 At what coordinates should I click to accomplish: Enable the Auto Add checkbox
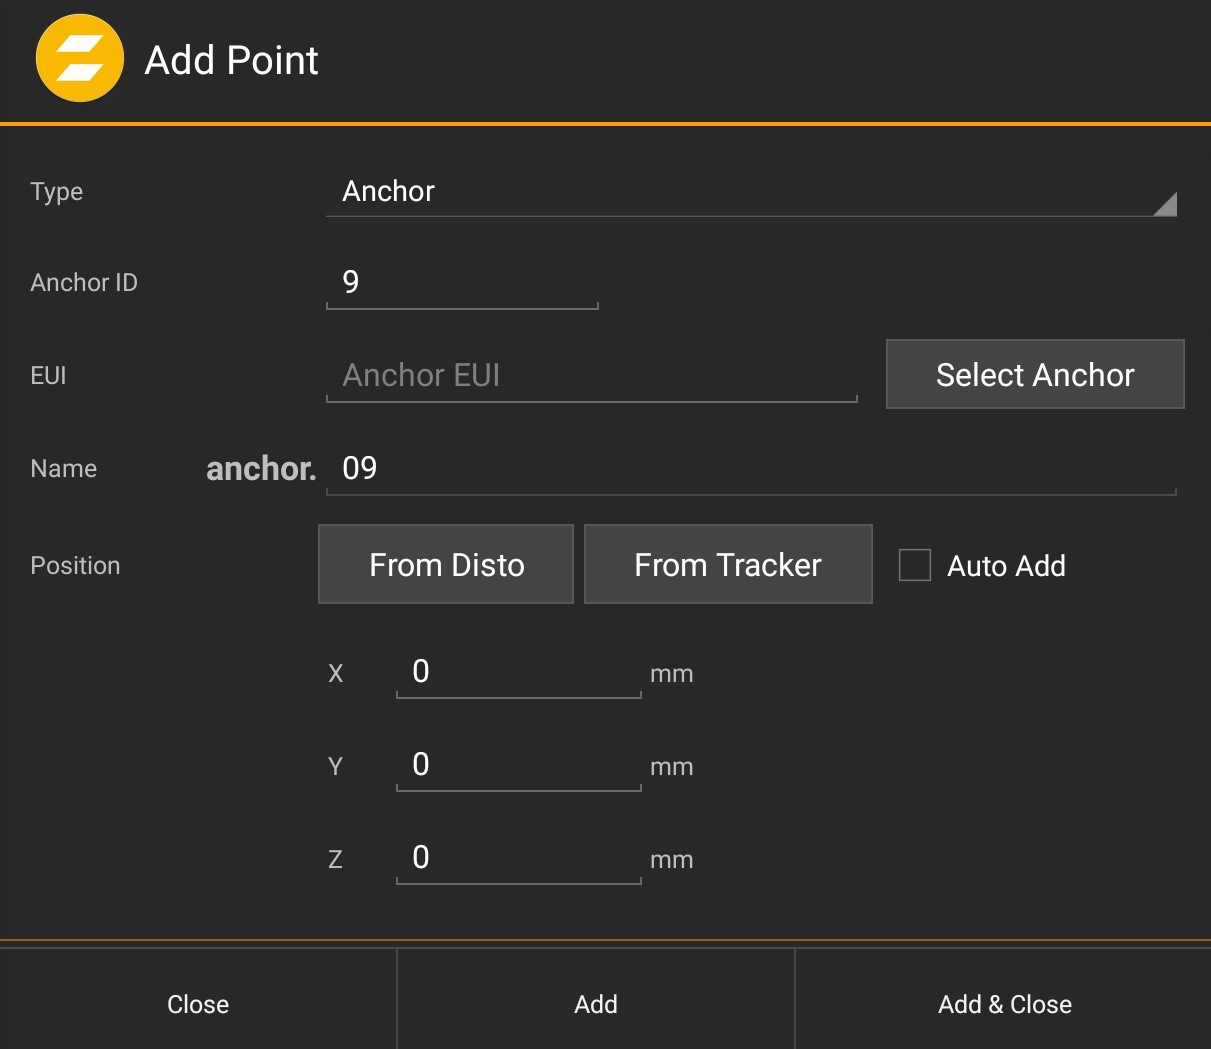[x=915, y=565]
